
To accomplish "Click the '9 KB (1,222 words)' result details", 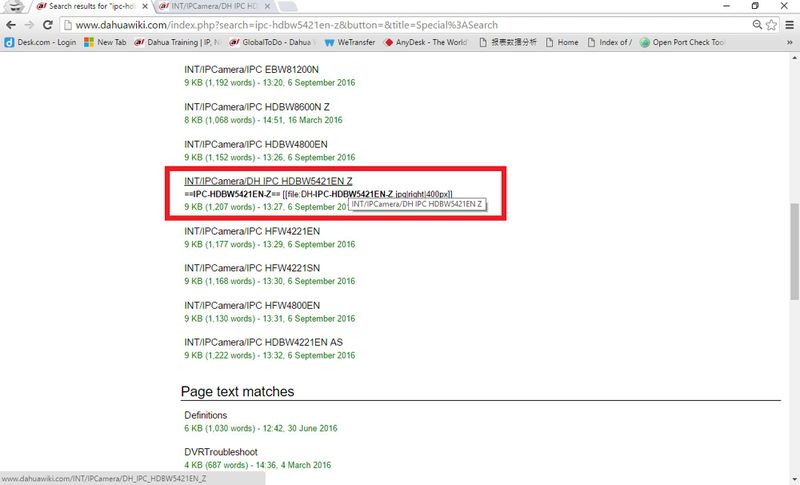I will 269,355.
